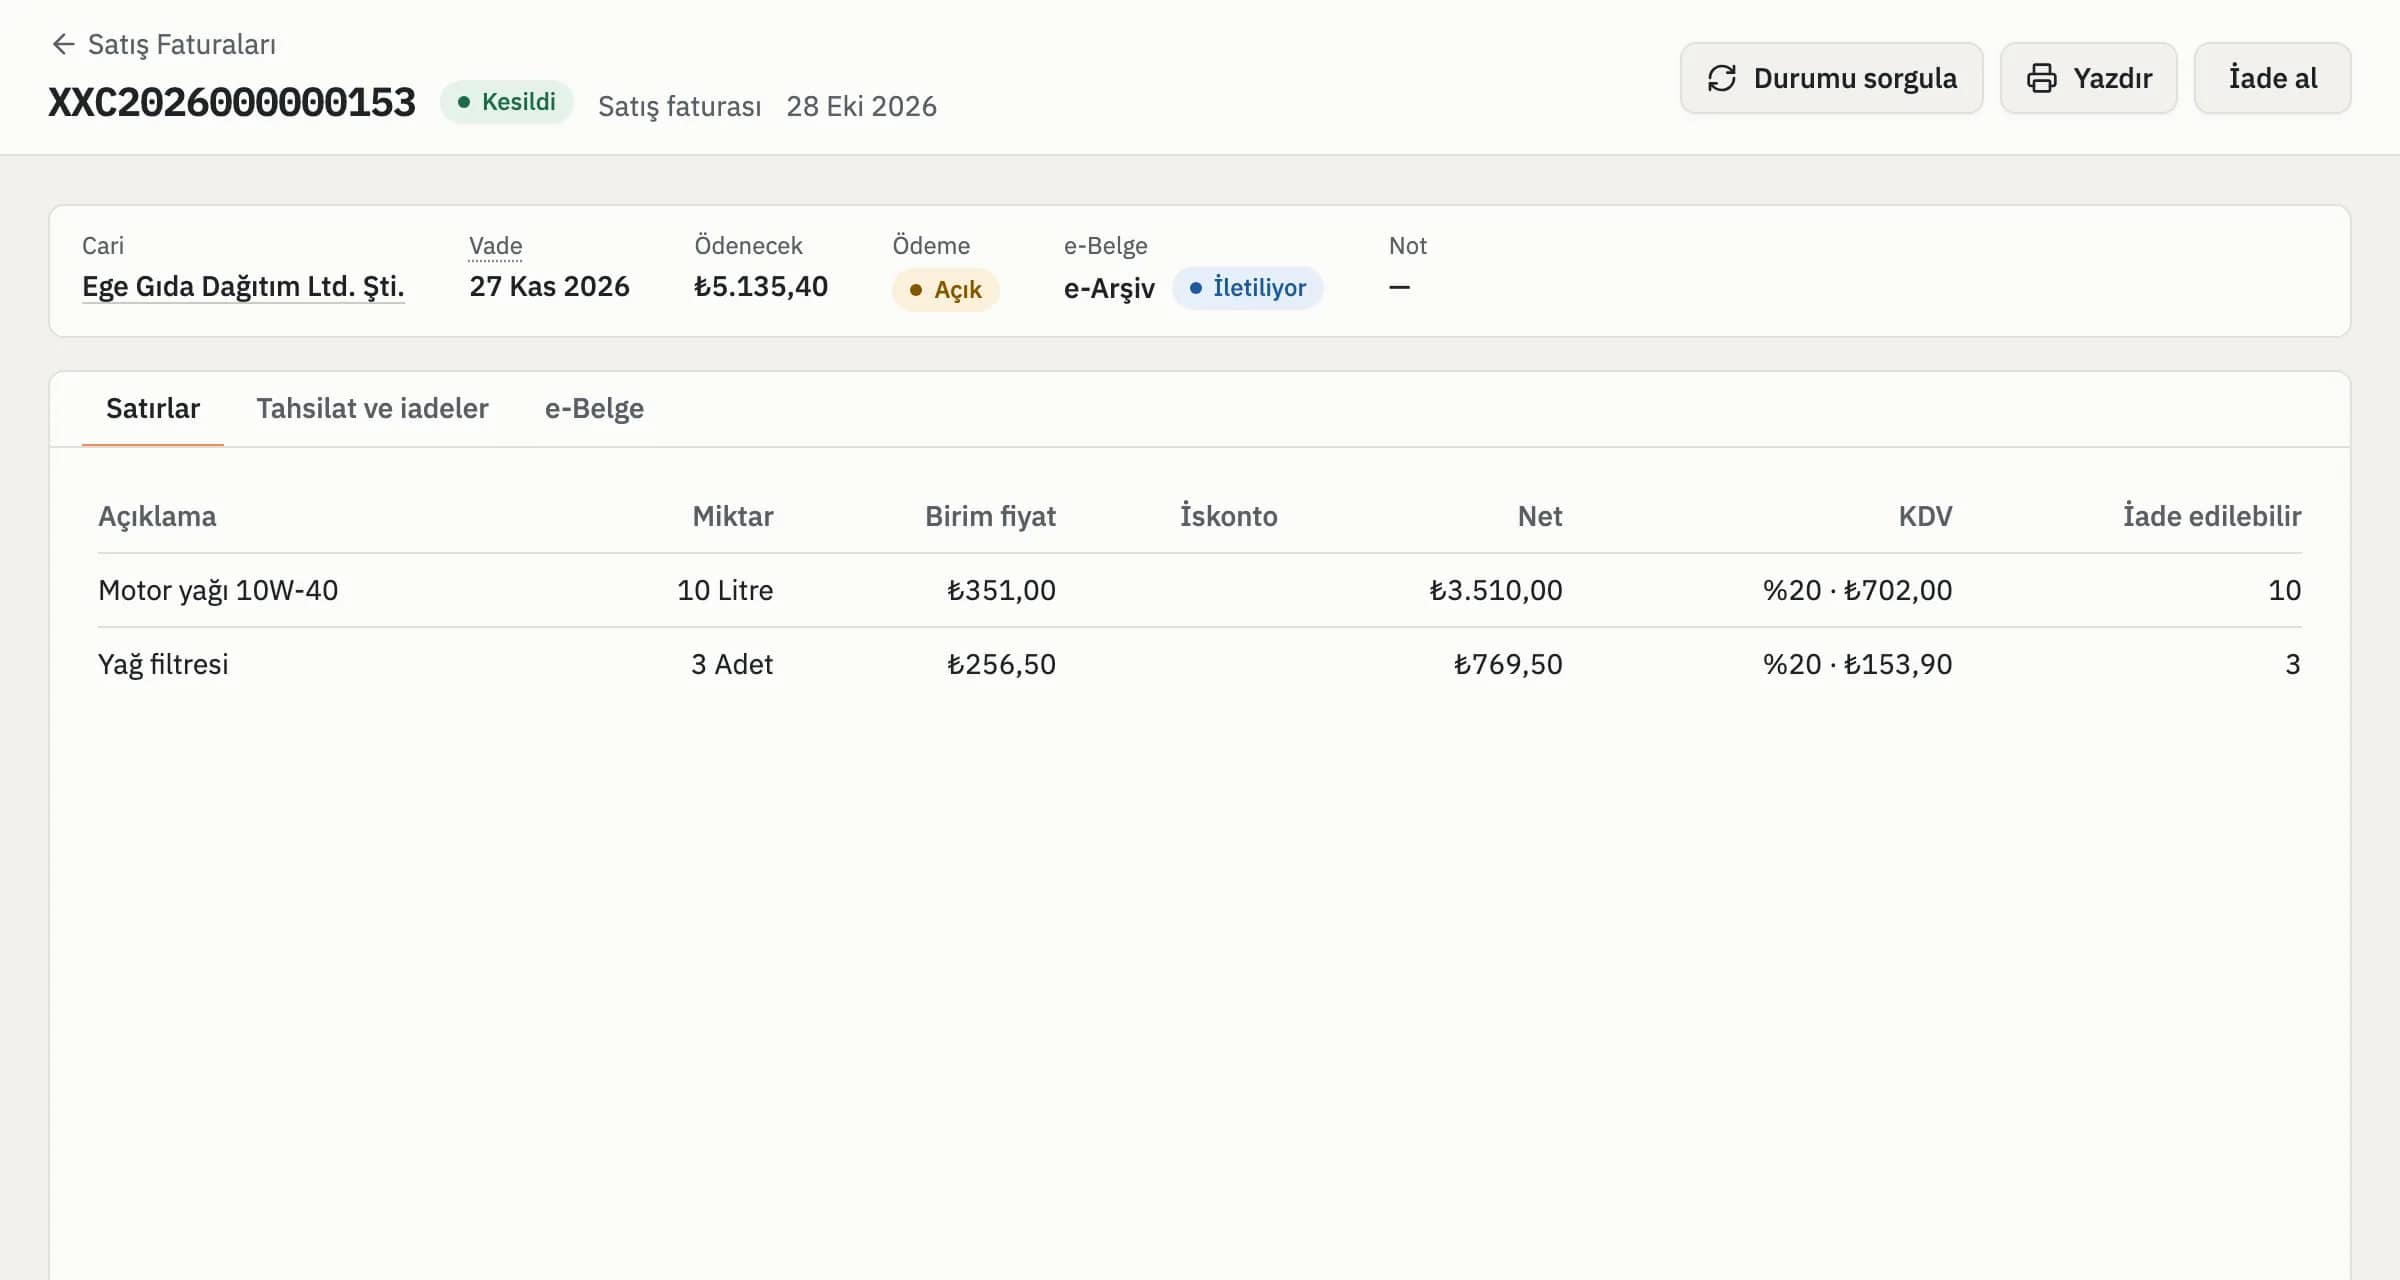Select the Satırlar tab
This screenshot has width=2400, height=1280.
click(153, 408)
